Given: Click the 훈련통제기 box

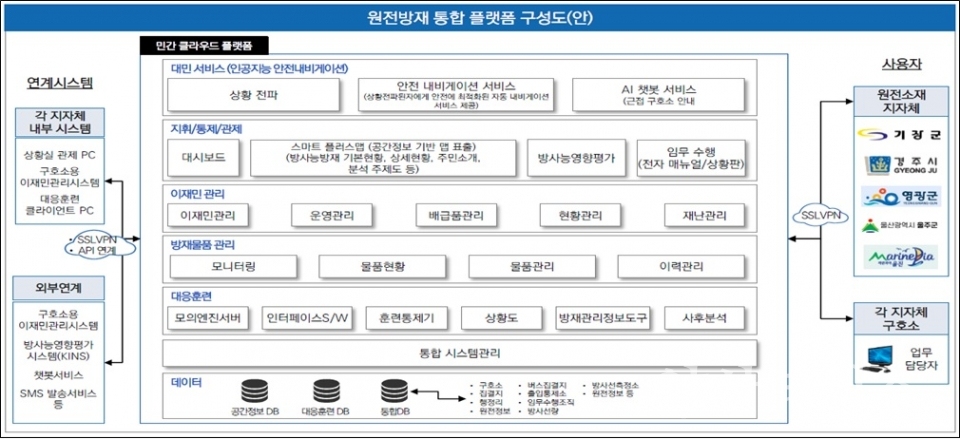Looking at the screenshot, I should pyautogui.click(x=409, y=318).
